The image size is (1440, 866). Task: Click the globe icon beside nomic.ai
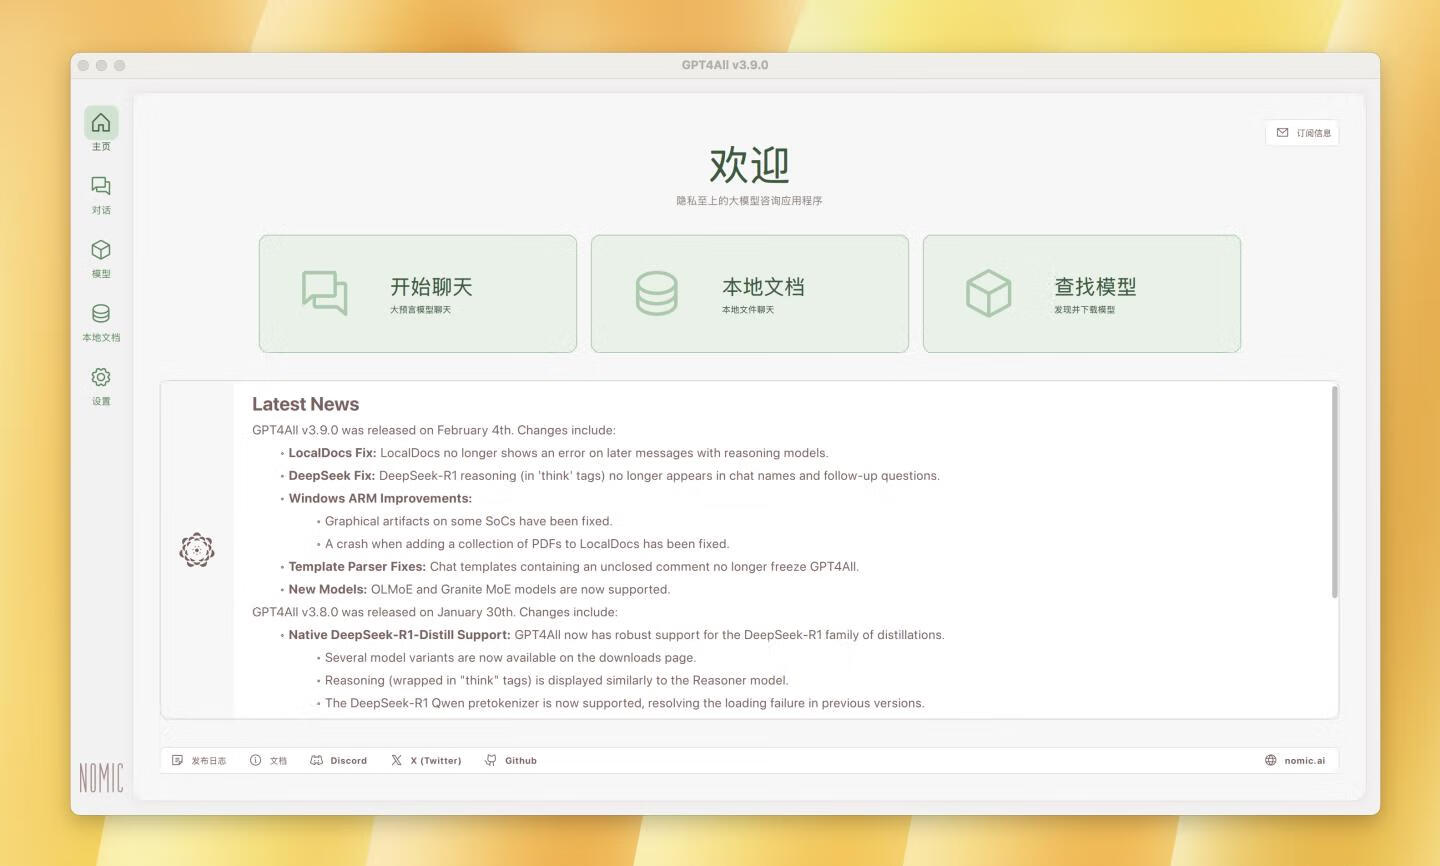click(1271, 761)
